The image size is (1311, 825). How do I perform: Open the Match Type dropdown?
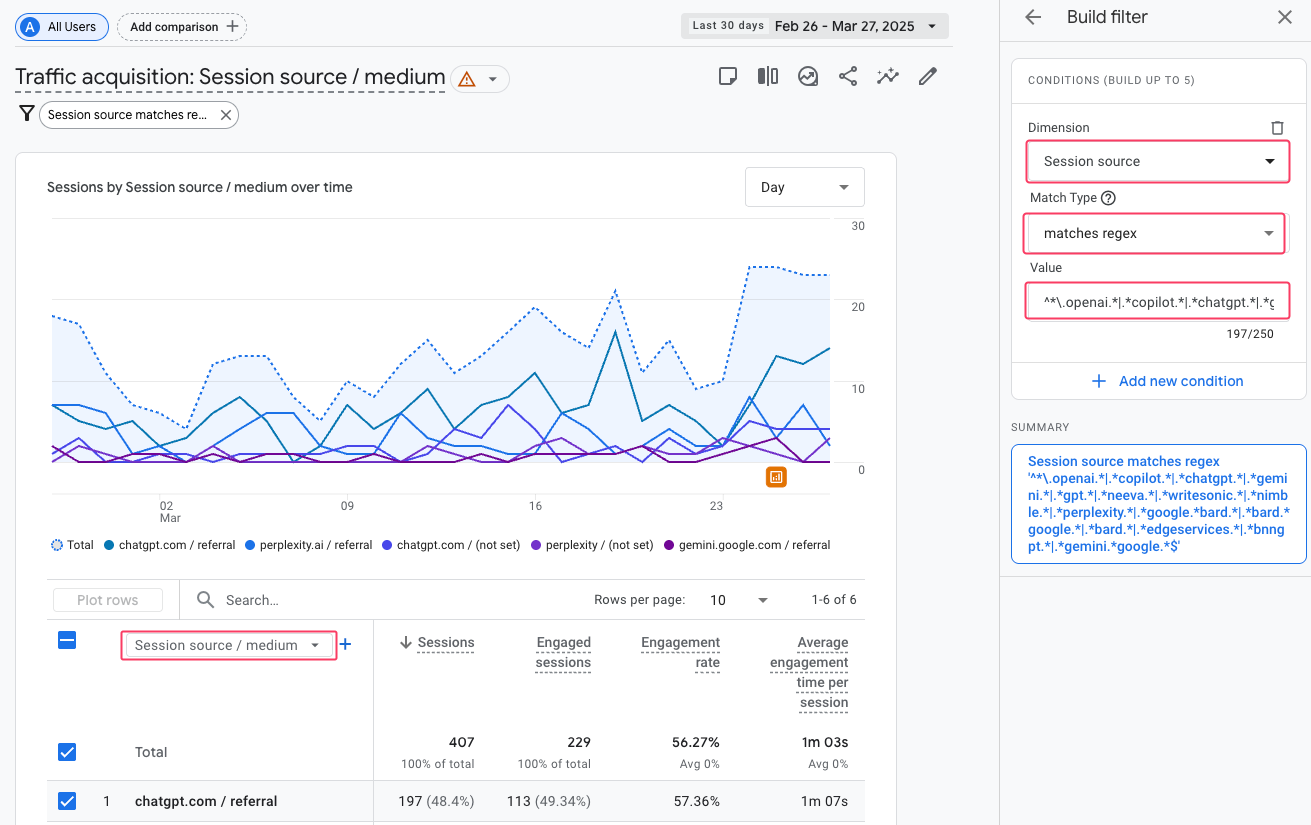(1155, 233)
